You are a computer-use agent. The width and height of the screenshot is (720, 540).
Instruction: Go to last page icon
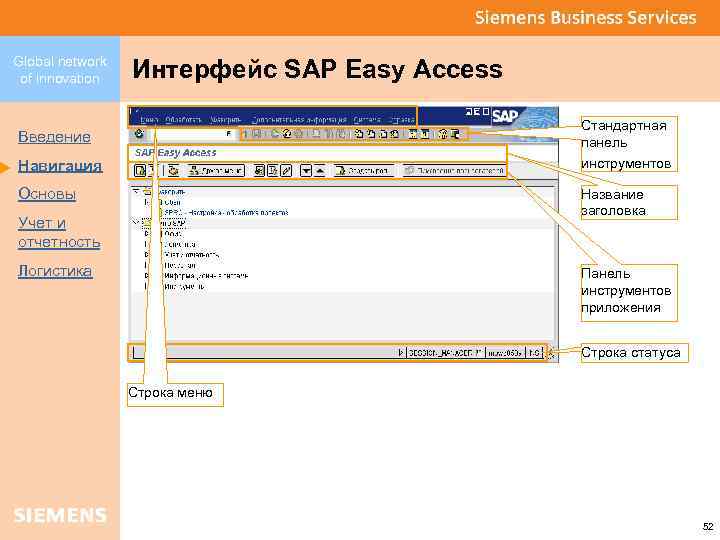[x=394, y=134]
